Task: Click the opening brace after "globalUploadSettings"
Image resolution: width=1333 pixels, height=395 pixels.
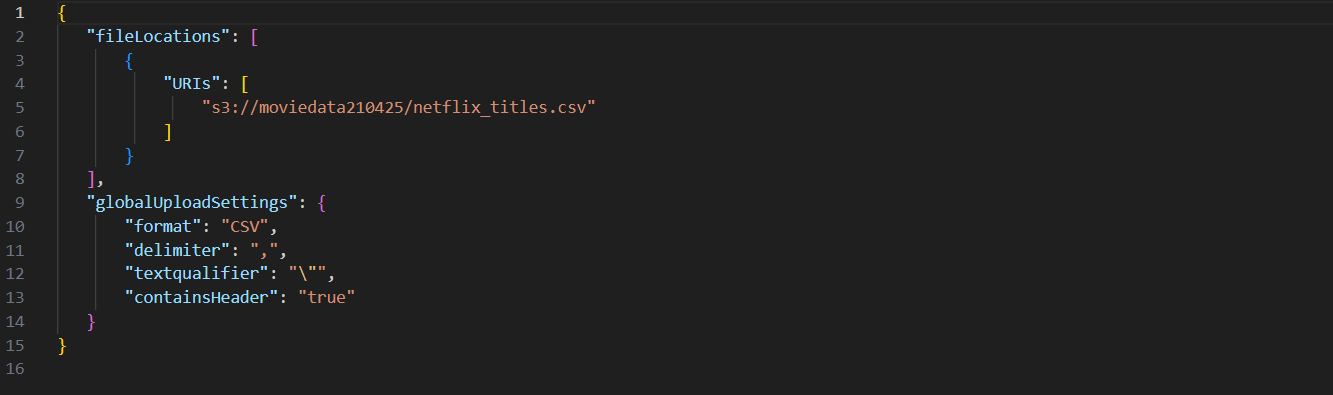Action: click(x=321, y=203)
